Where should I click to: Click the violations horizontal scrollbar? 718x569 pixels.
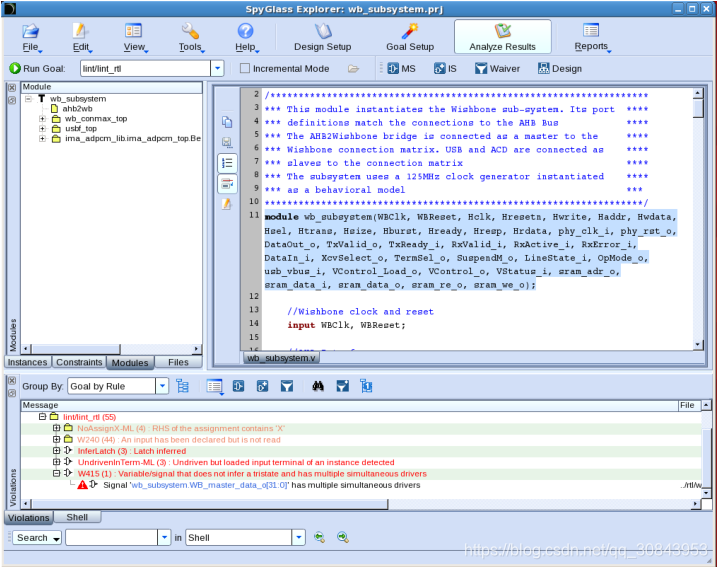[208, 504]
